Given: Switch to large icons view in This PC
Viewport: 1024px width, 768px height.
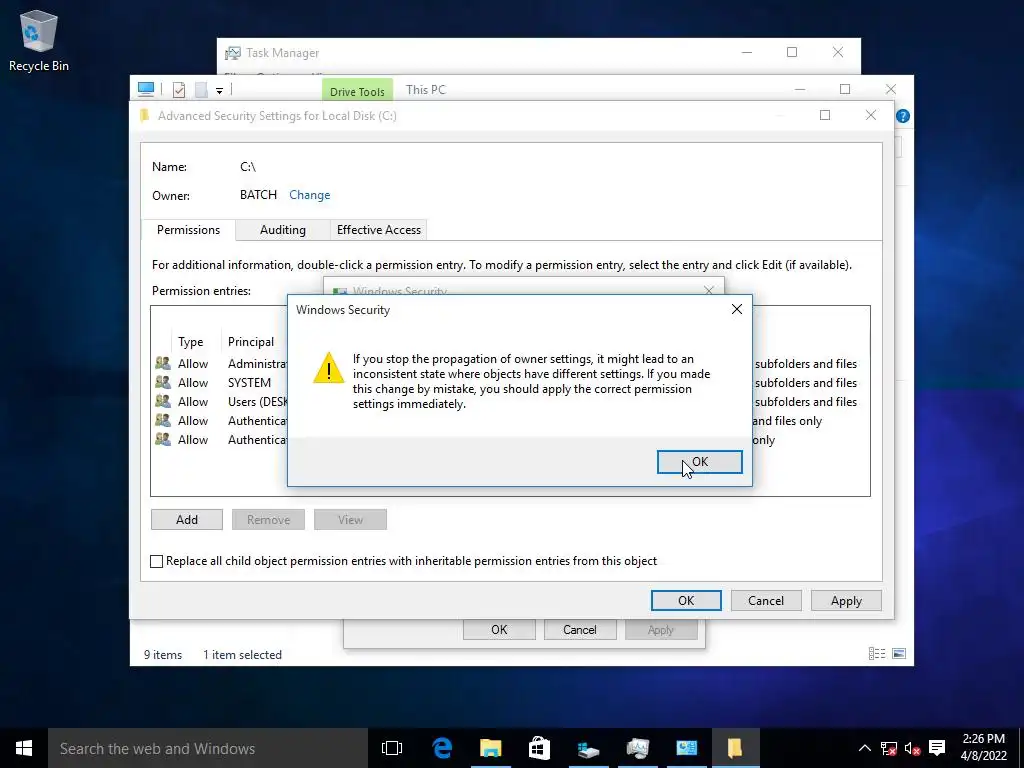Looking at the screenshot, I should pyautogui.click(x=899, y=654).
